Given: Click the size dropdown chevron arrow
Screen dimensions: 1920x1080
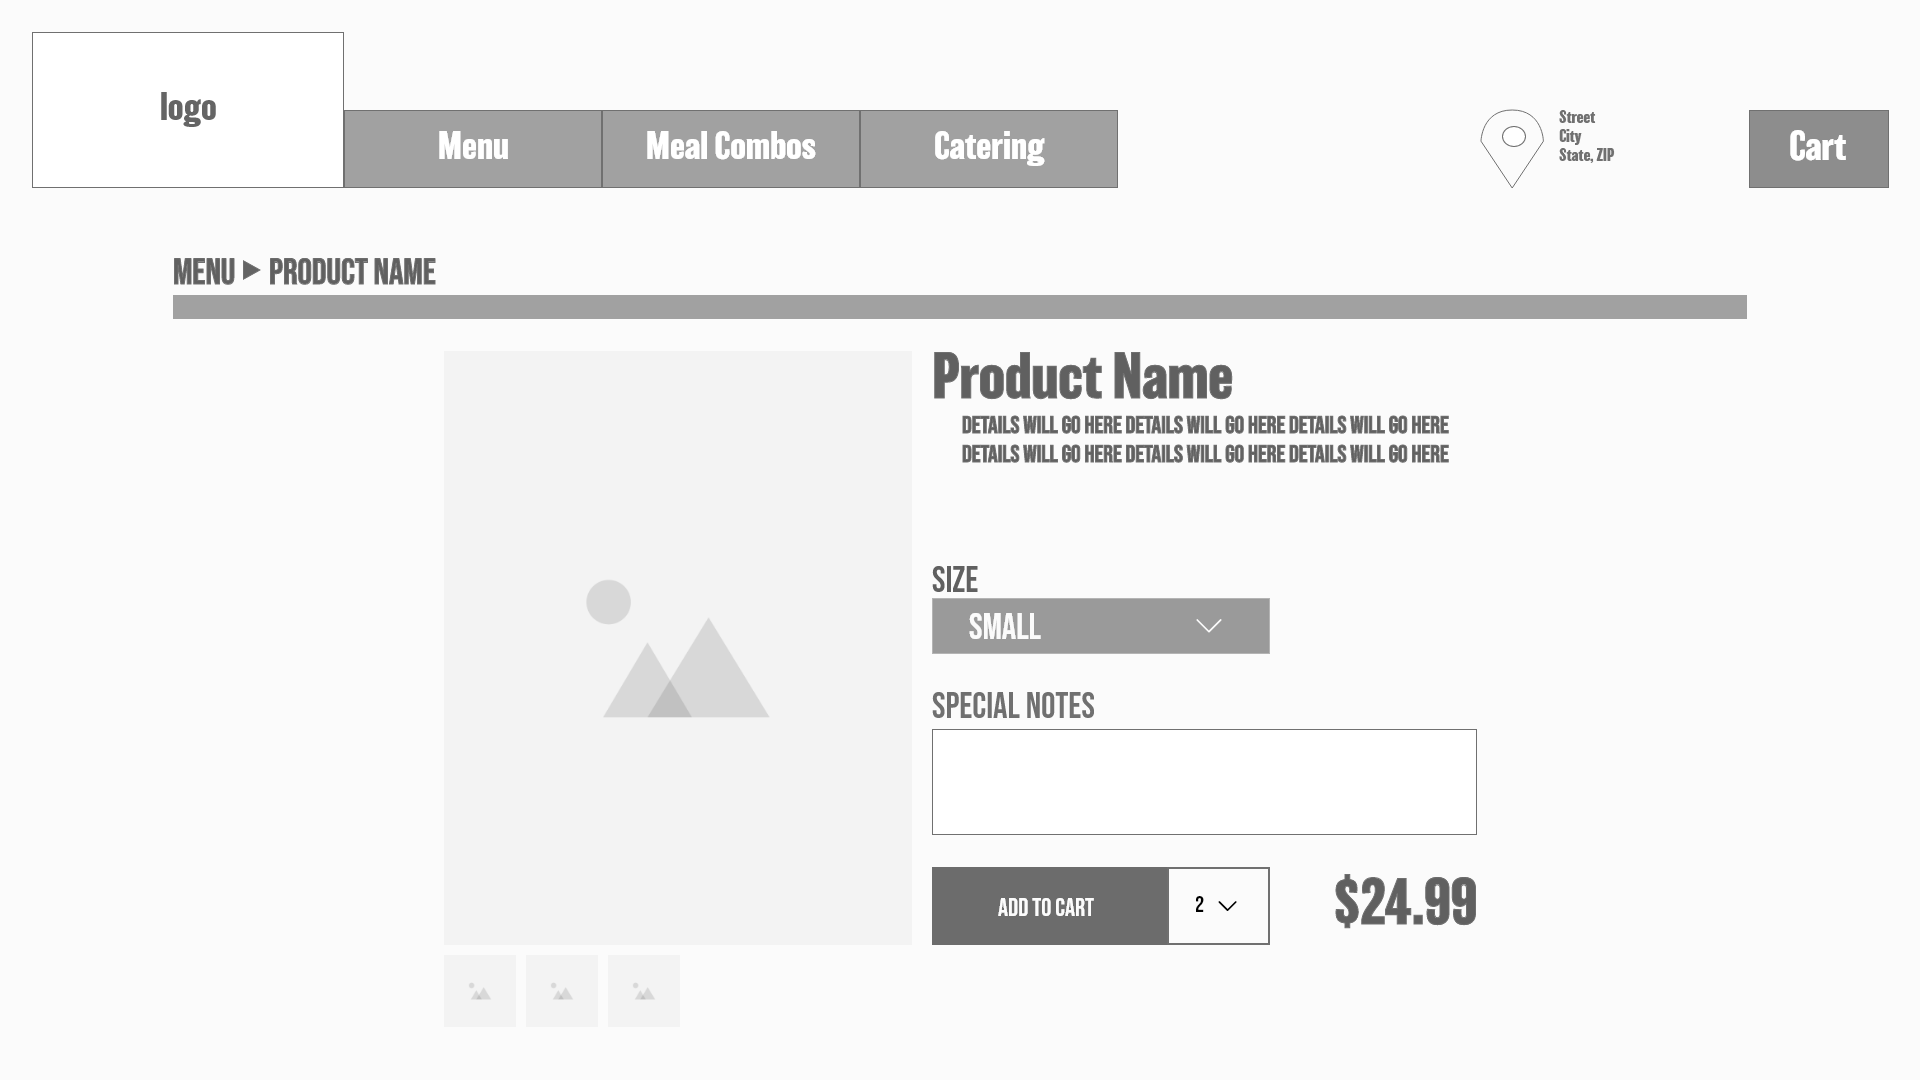Looking at the screenshot, I should pos(1209,626).
